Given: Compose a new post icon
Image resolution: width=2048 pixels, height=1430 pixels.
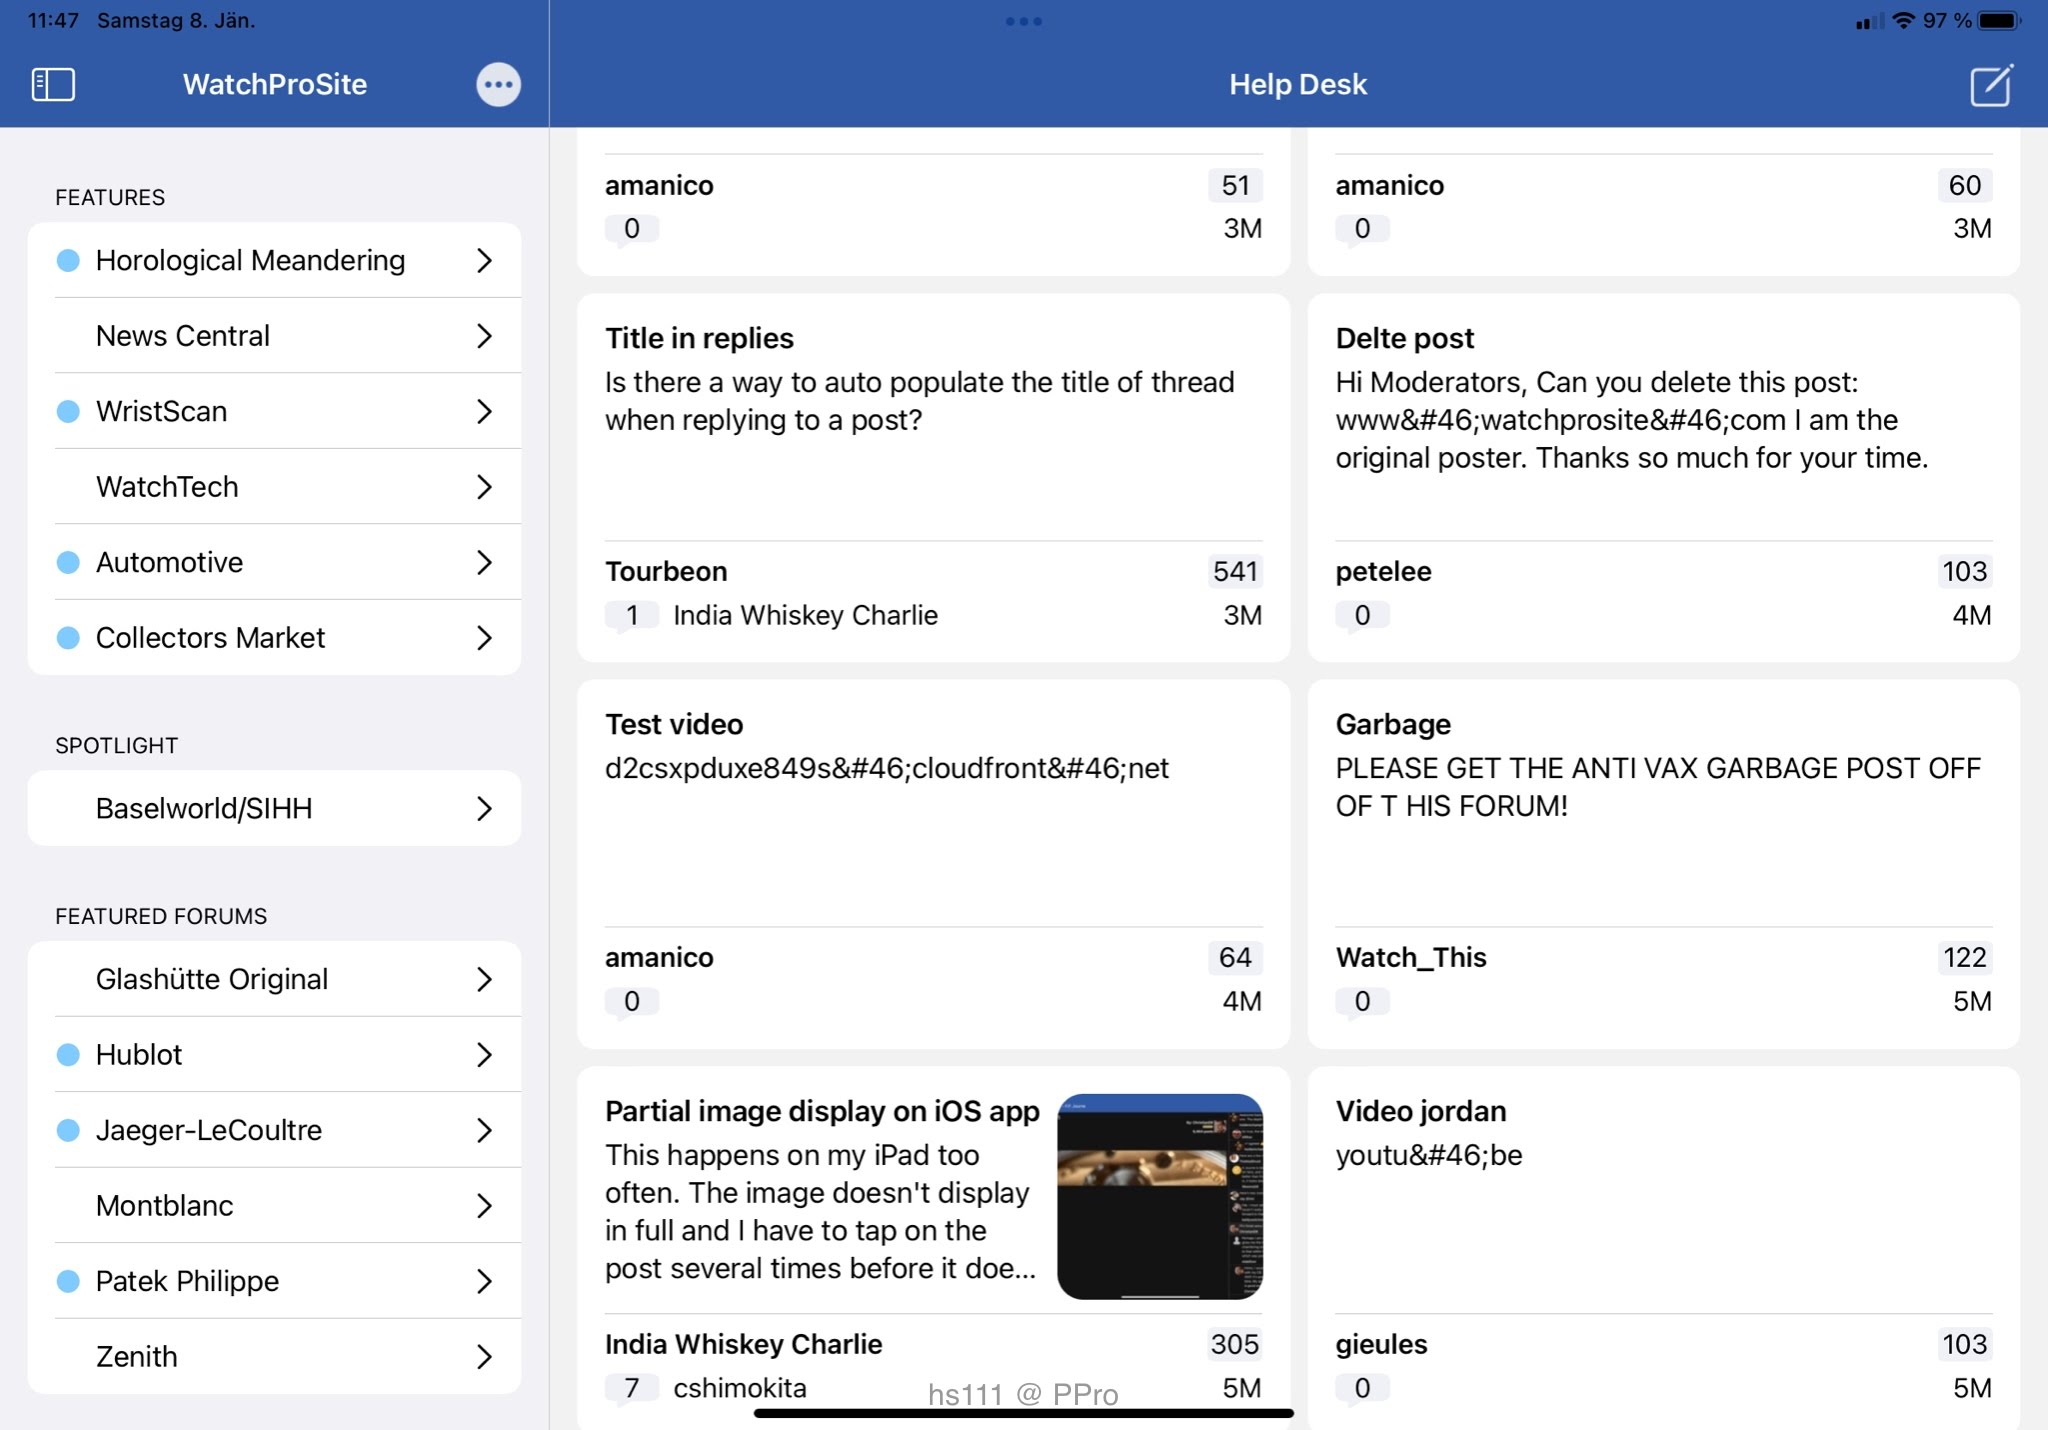Looking at the screenshot, I should coord(1991,84).
